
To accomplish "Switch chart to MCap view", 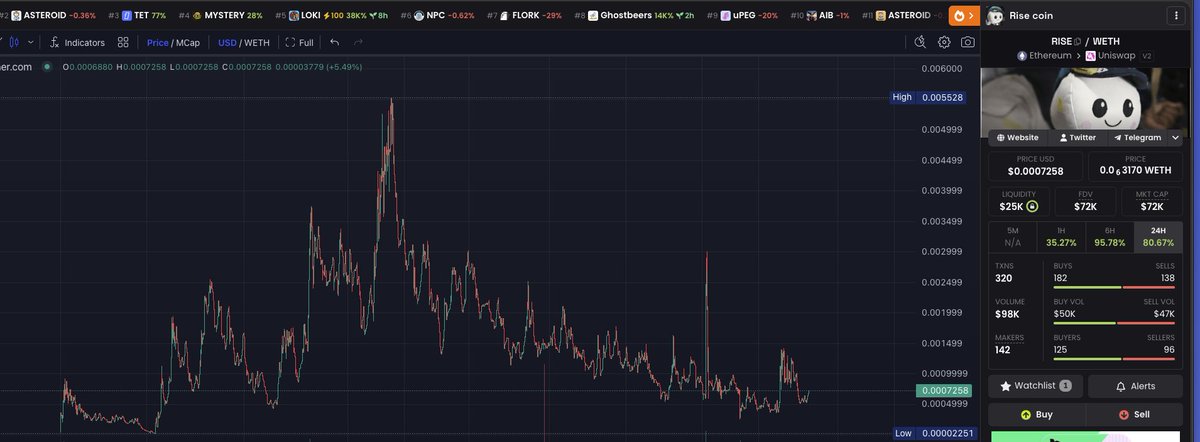I will pos(189,43).
